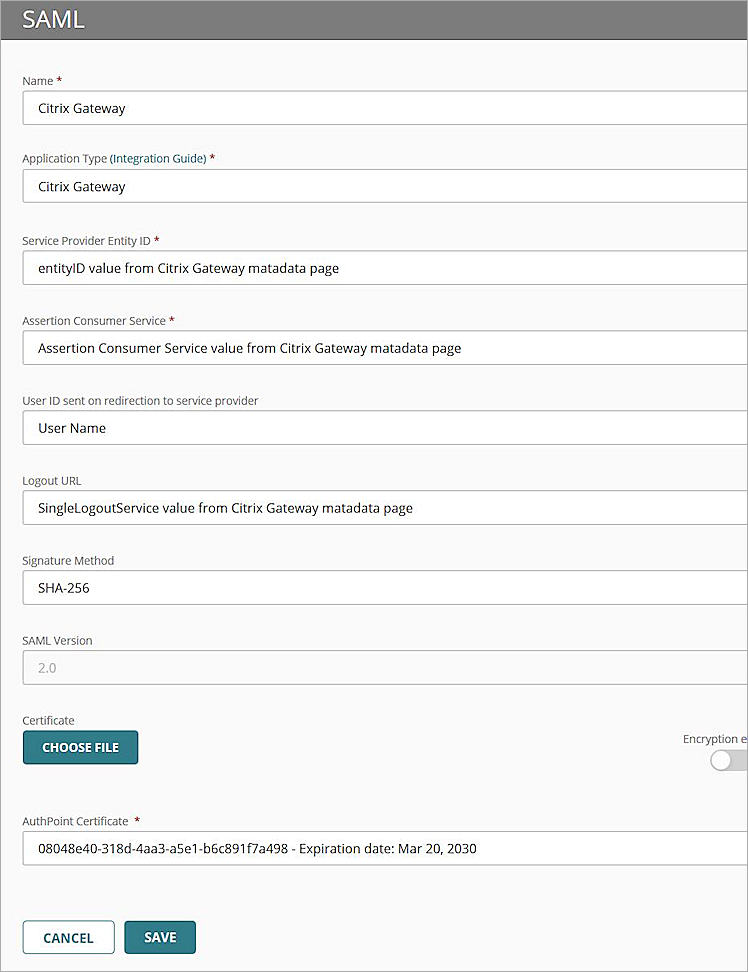Open the Signature Method SHA-256 dropdown

pyautogui.click(x=384, y=588)
